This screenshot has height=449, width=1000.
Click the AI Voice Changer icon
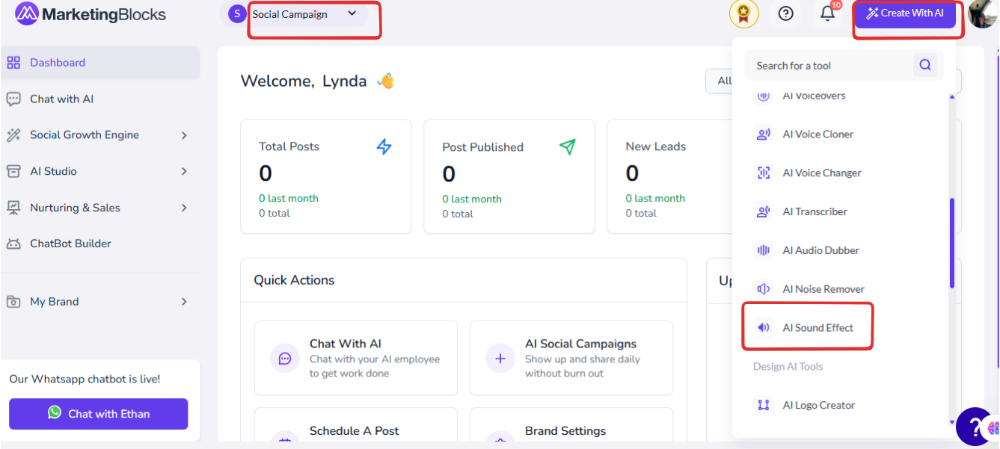point(763,173)
